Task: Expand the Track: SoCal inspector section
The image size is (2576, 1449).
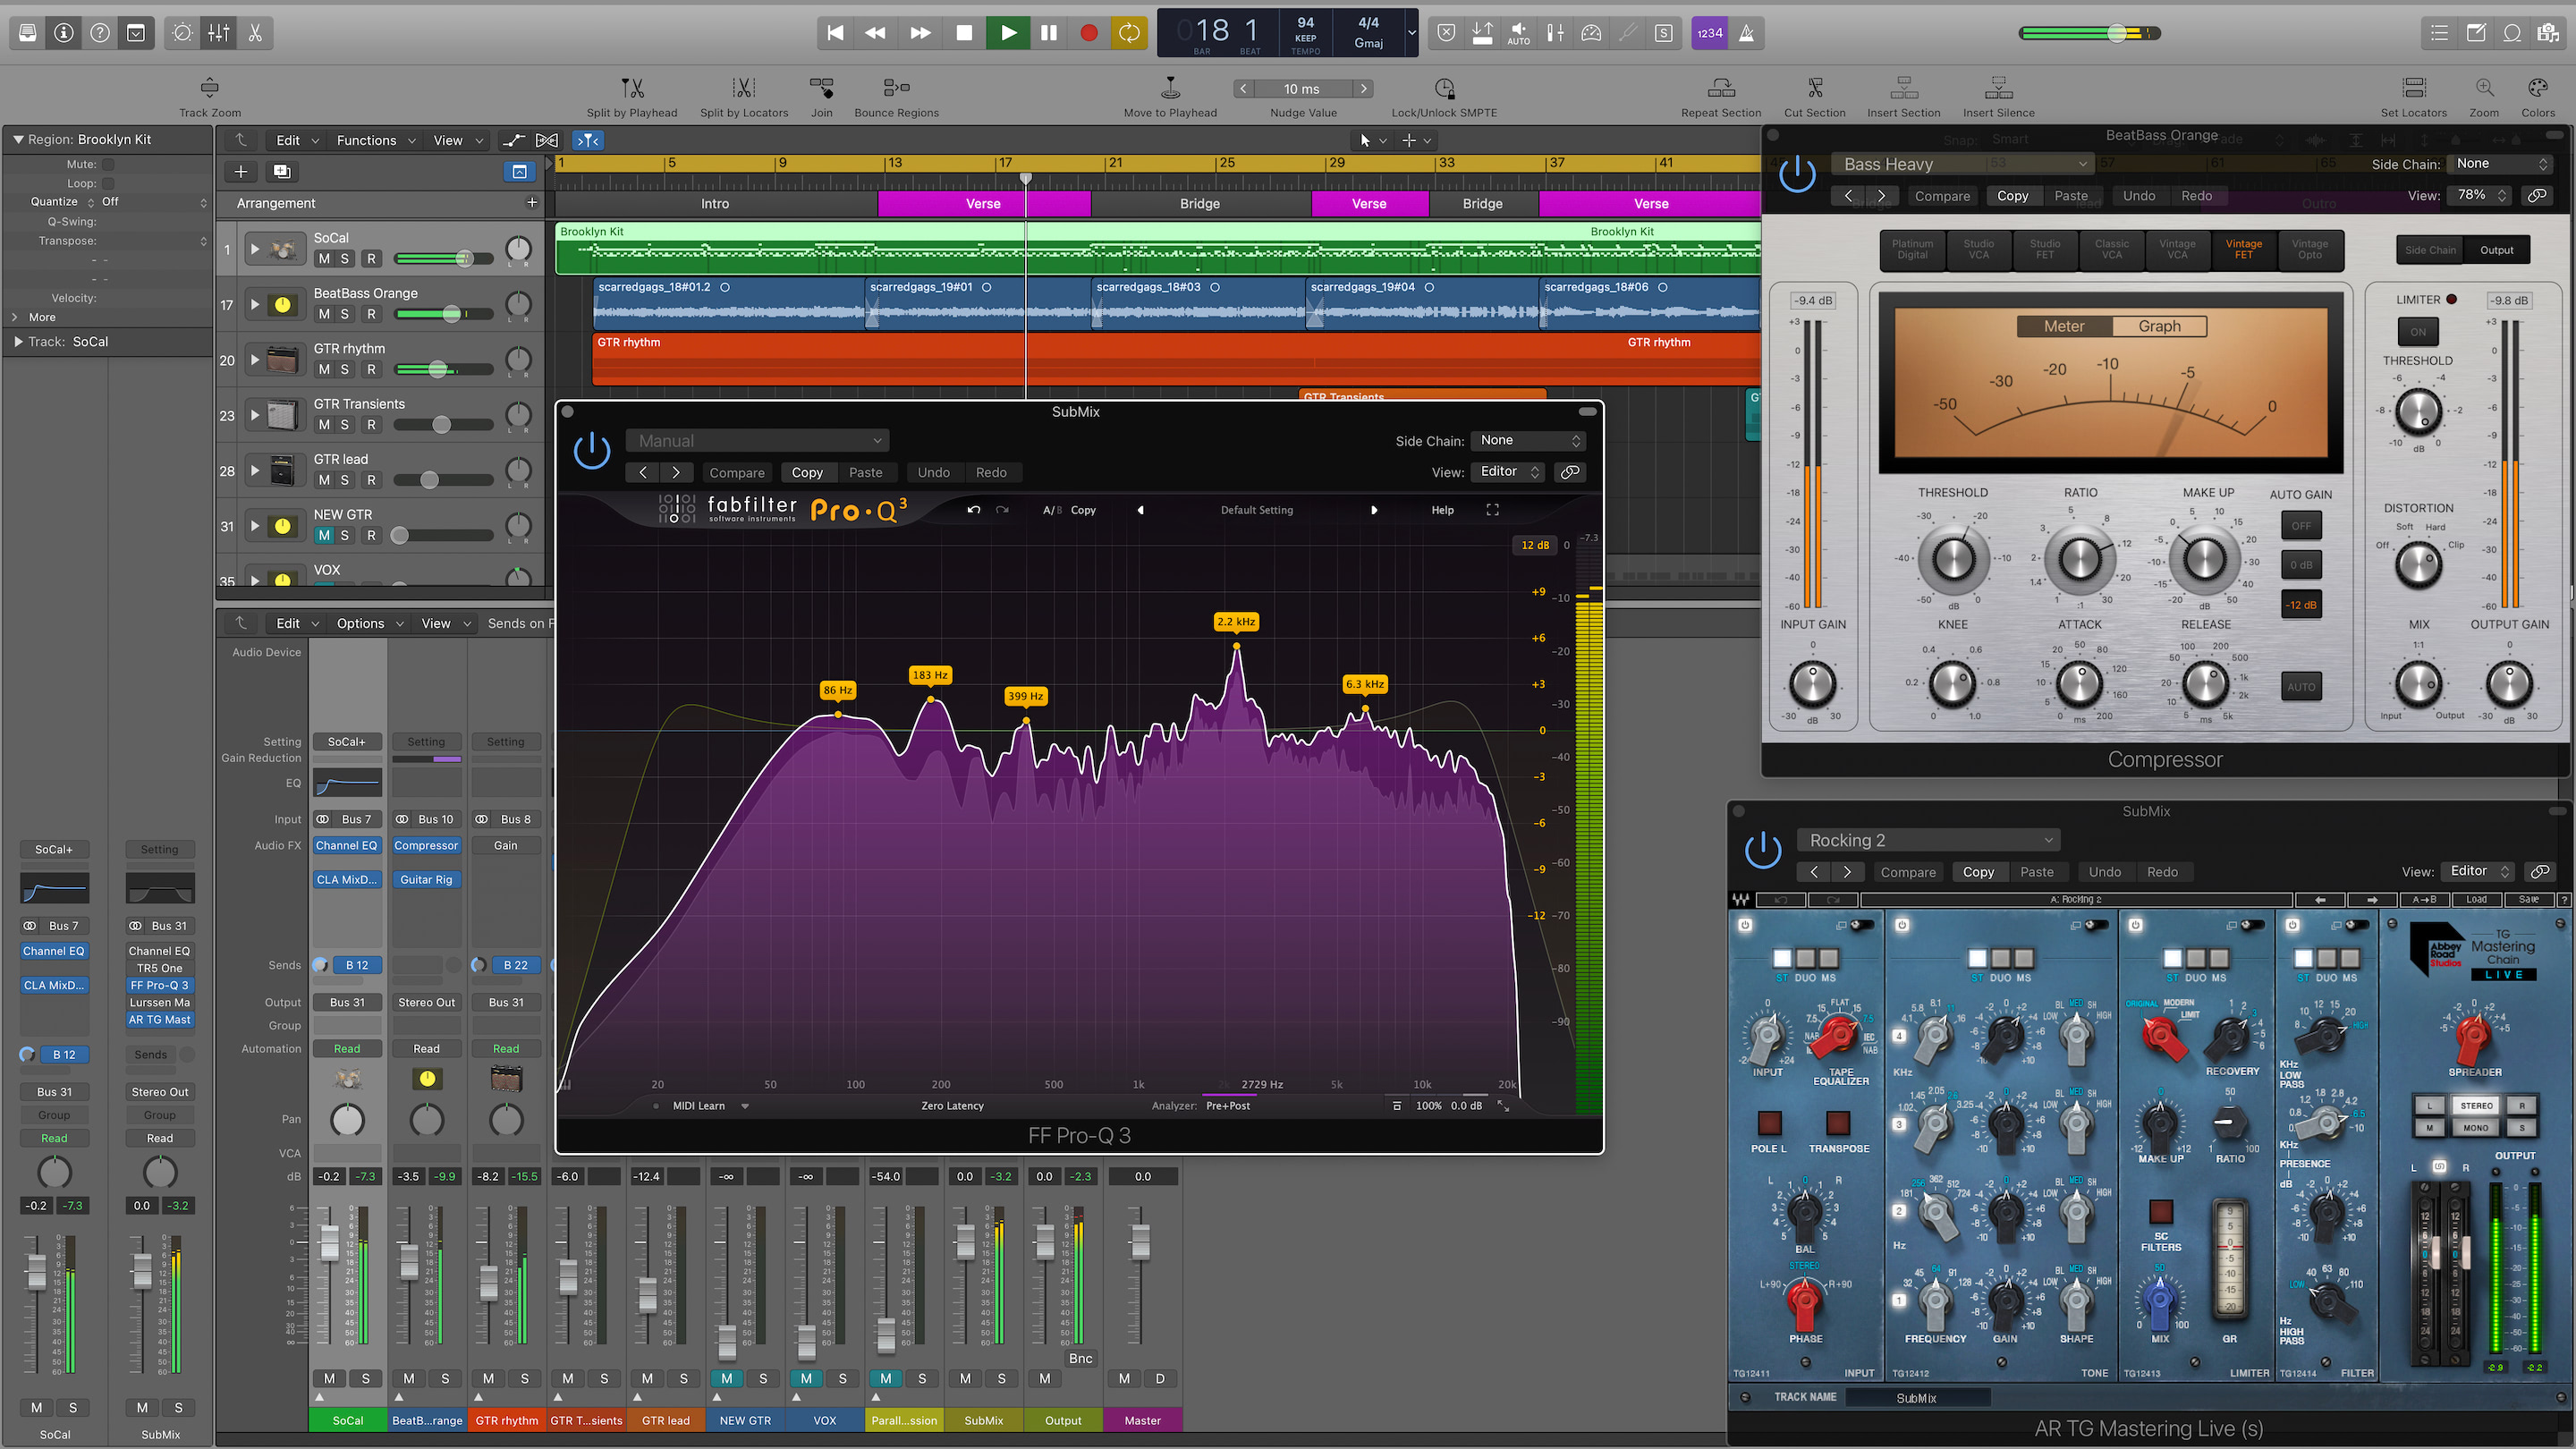Action: [x=18, y=342]
